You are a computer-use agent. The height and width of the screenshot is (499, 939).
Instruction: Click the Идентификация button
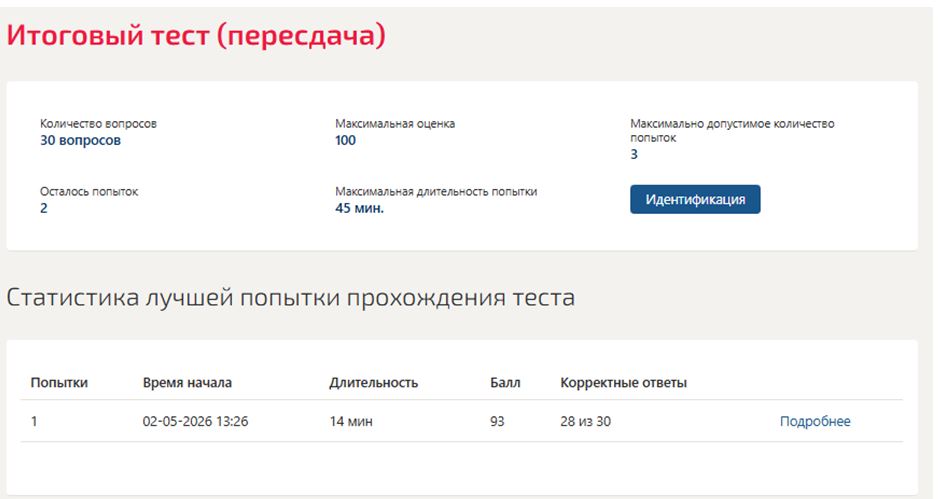coord(695,199)
